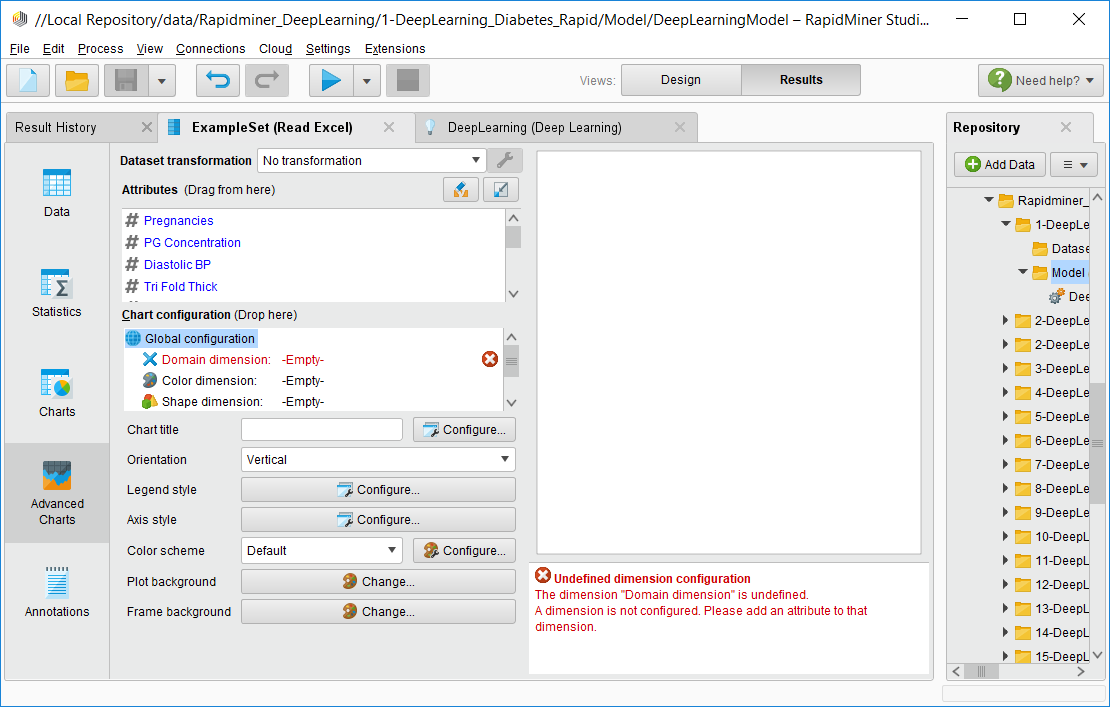
Task: Open the Data table view
Action: click(x=57, y=192)
